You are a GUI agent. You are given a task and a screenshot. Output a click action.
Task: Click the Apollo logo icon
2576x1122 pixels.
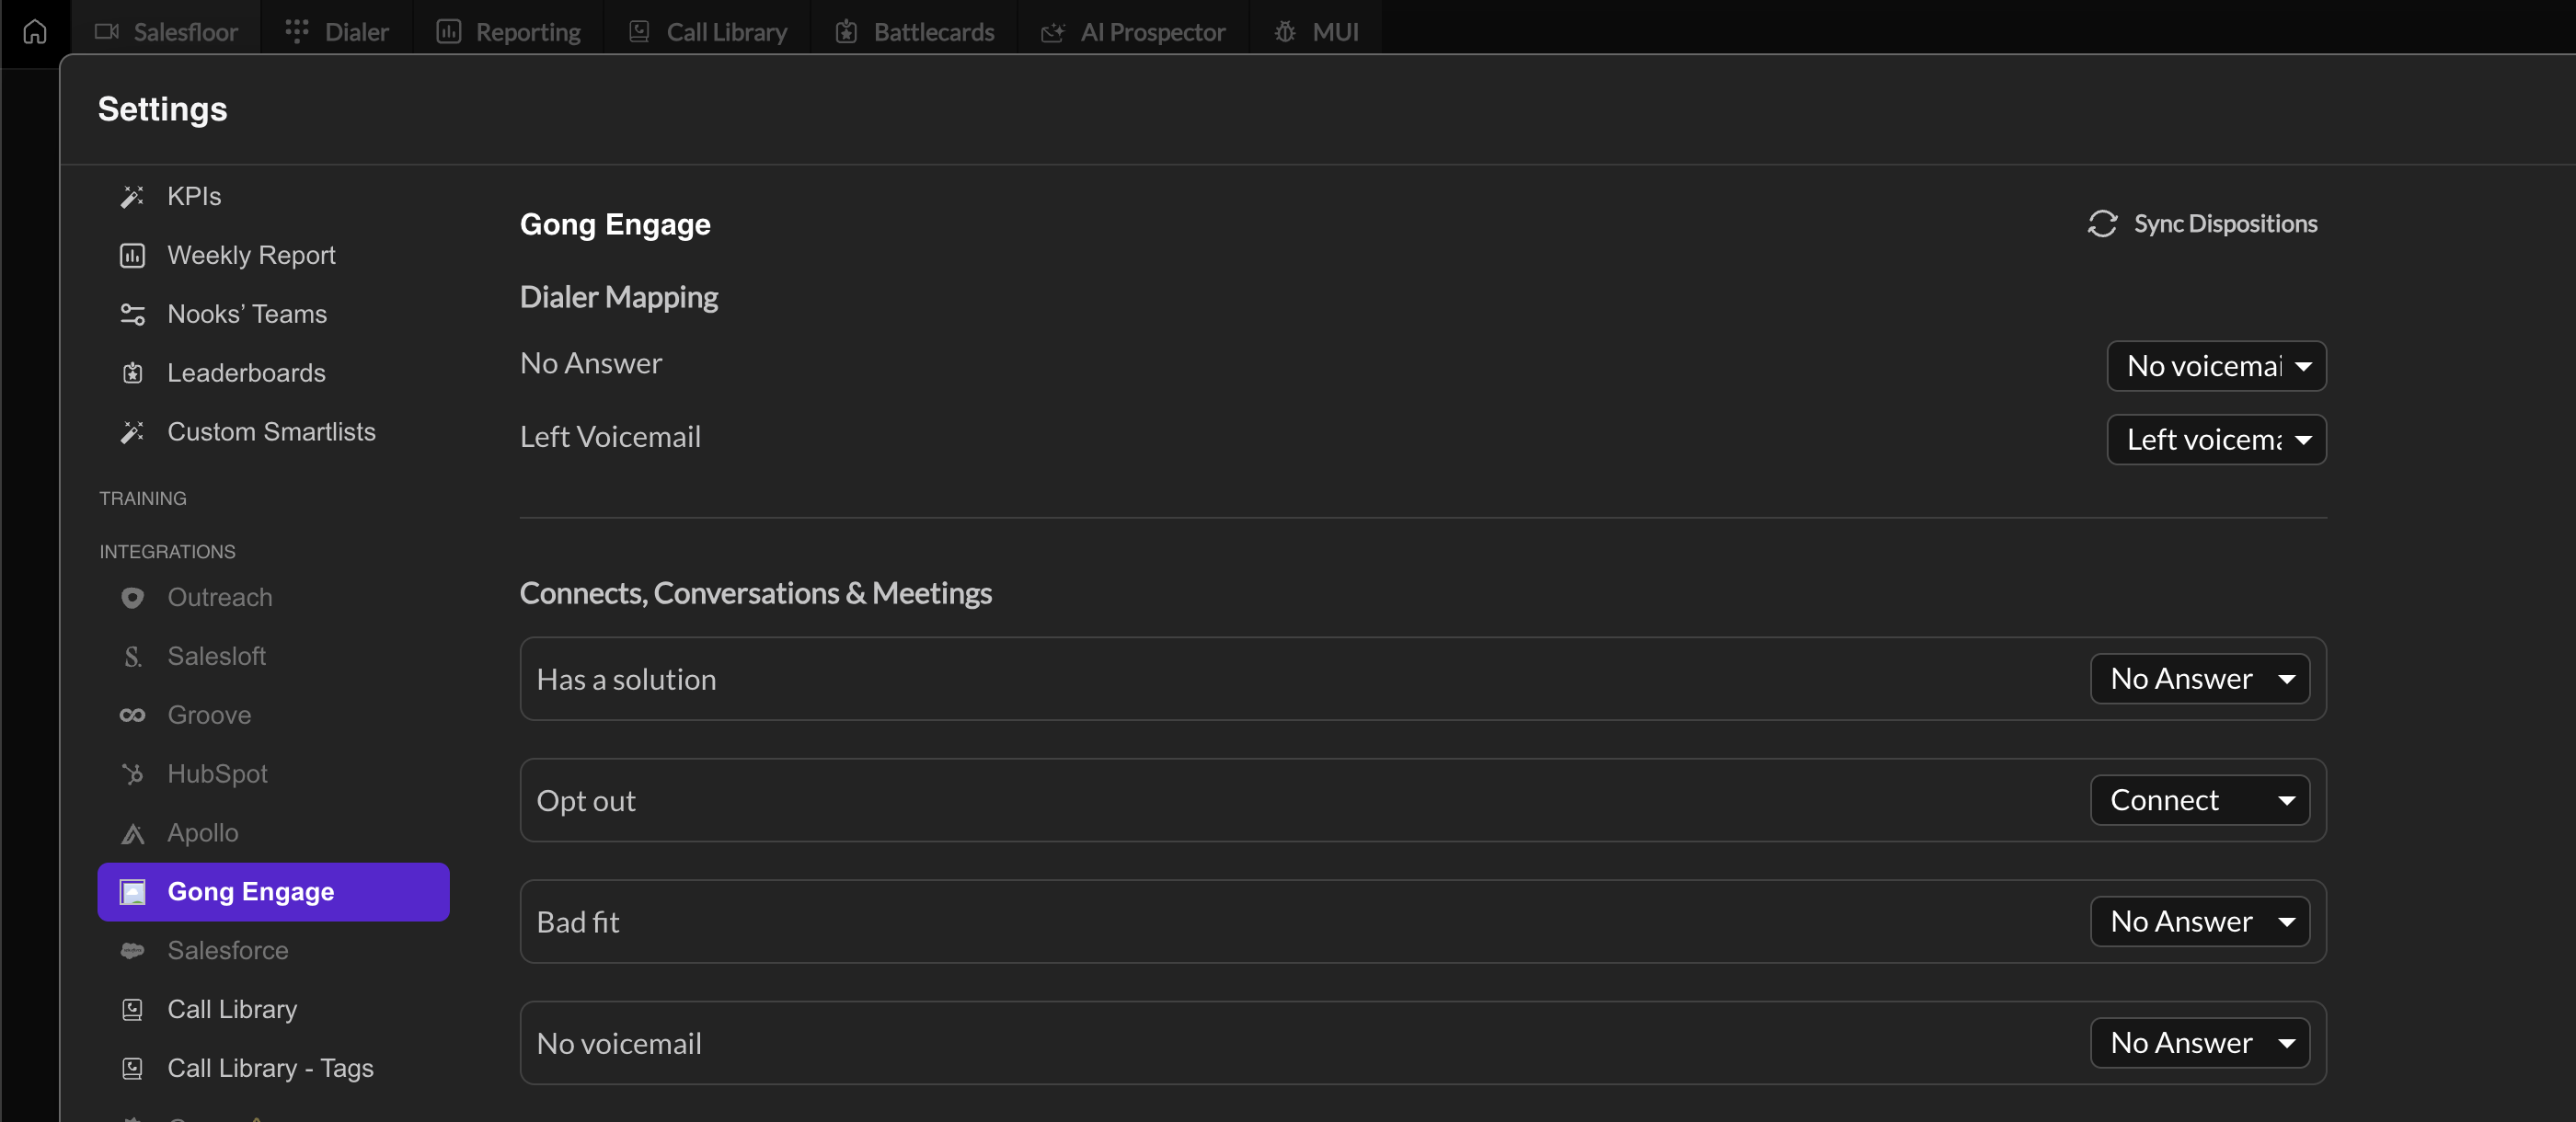point(132,833)
